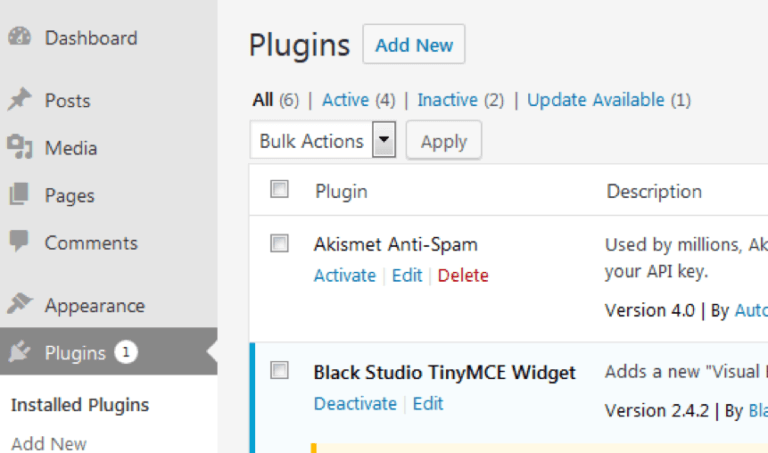Screen dimensions: 768x453
Task: Check the Akismet Anti-Spam checkbox
Action: 280,243
